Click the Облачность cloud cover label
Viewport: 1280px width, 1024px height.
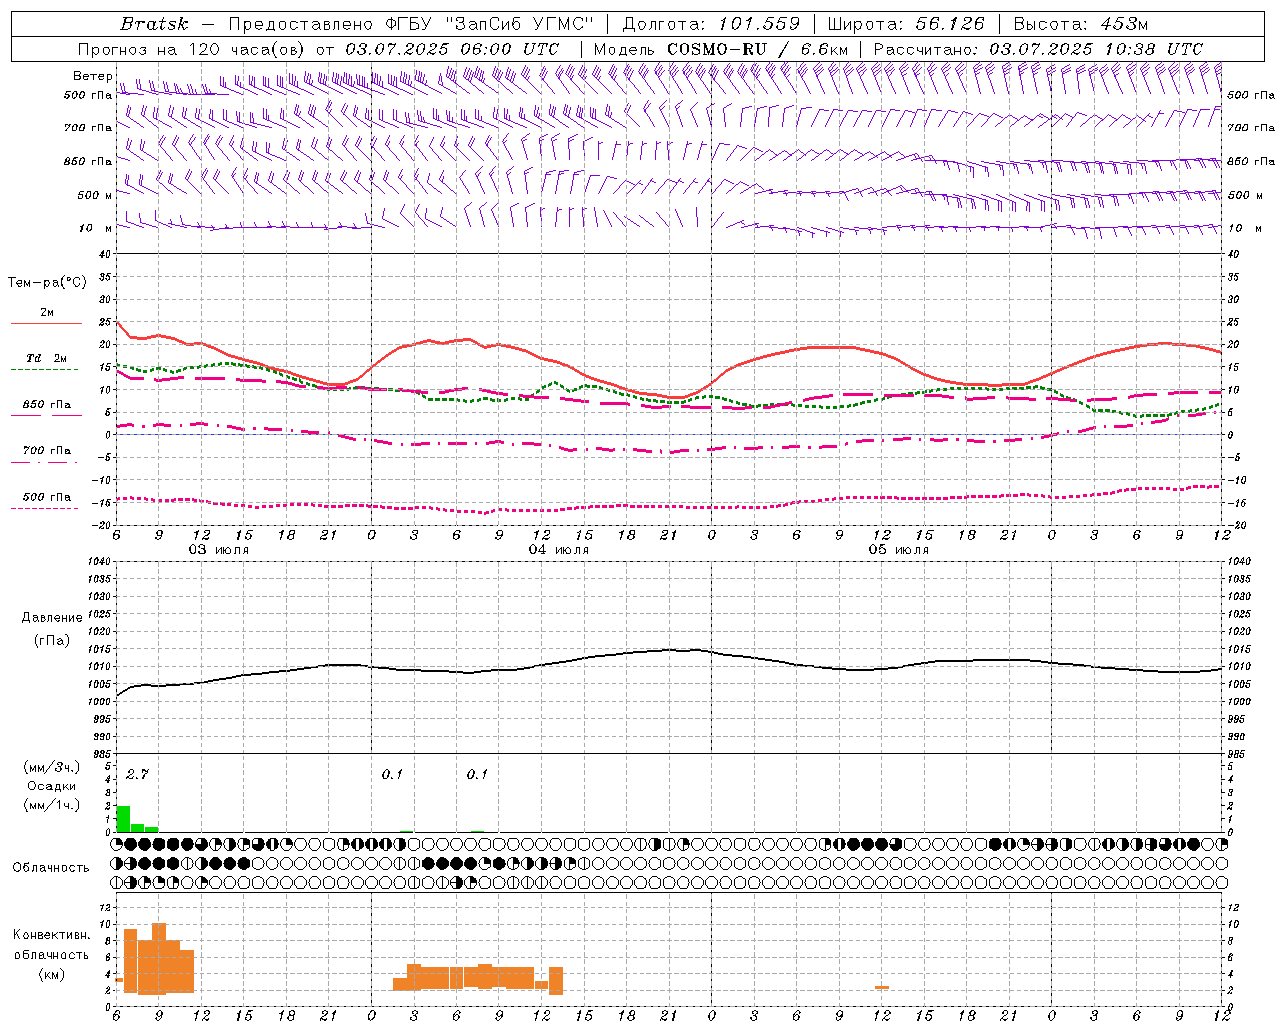(x=51, y=867)
